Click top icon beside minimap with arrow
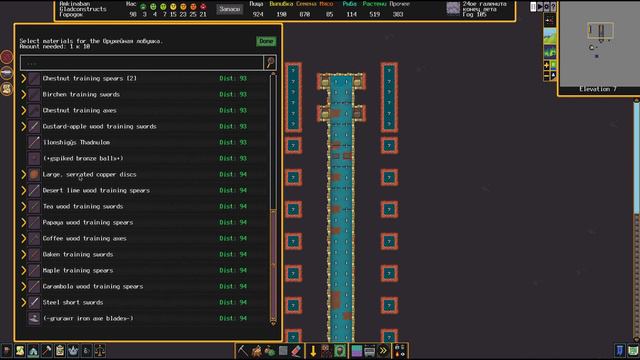This screenshot has width=640, height=360. [x=550, y=20]
